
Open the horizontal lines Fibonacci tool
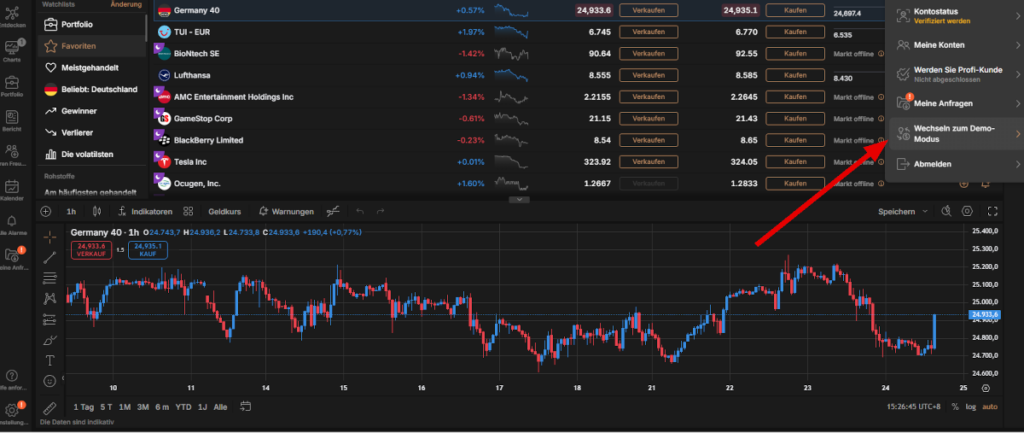[x=50, y=278]
